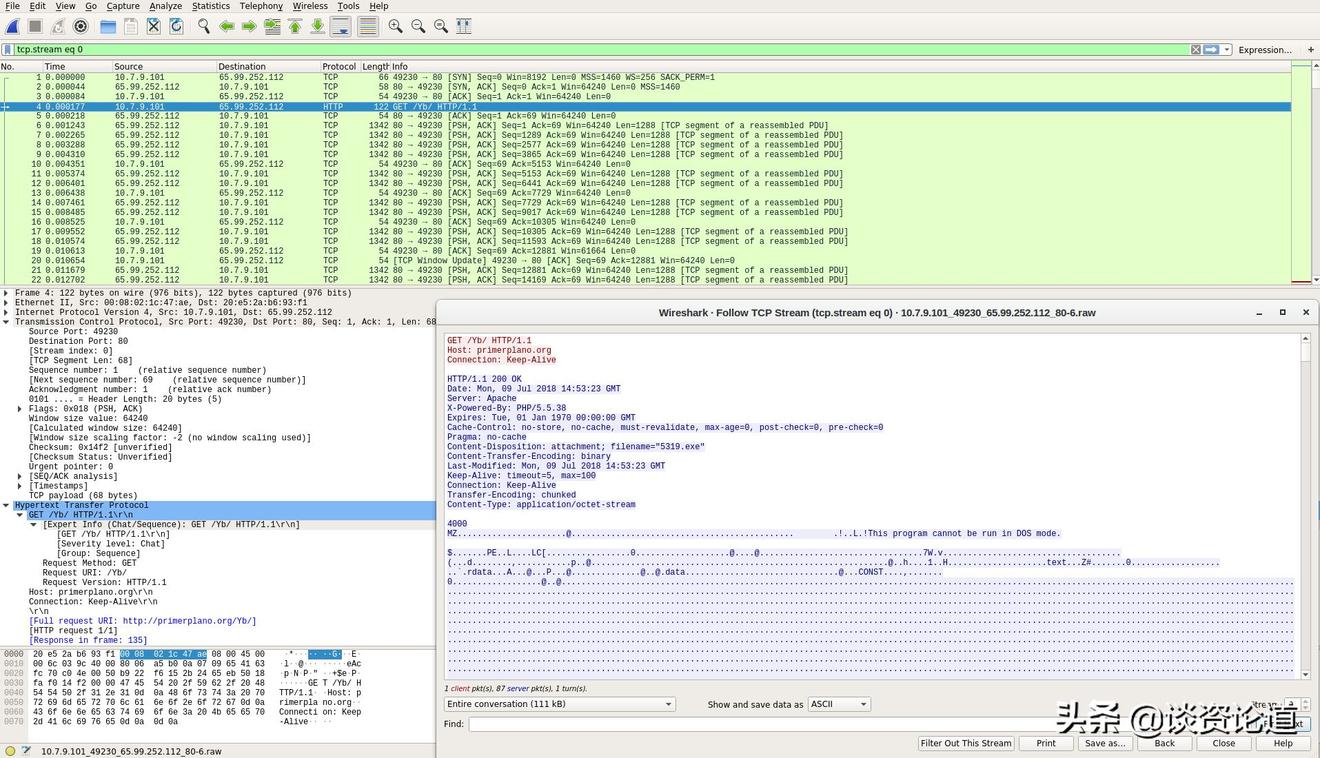1320x758 pixels.
Task: Open the Statistics menu
Action: [x=211, y=6]
